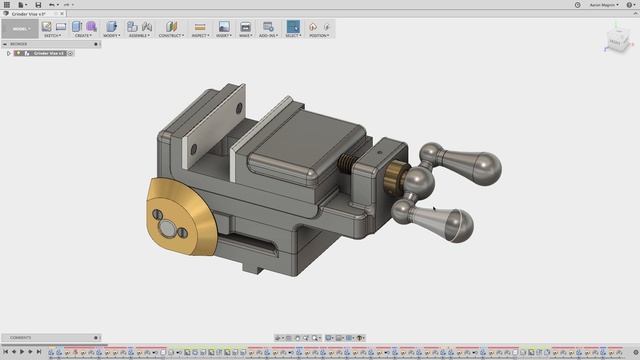Click the Capture Position icon
Screen dimensions: 640x360
pyautogui.click(x=313, y=27)
